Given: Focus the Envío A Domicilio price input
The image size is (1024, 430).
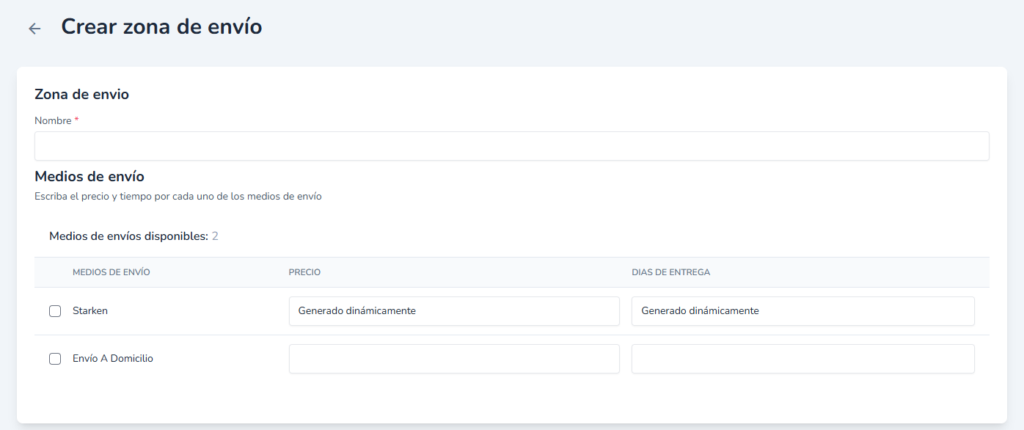Looking at the screenshot, I should click(x=454, y=359).
